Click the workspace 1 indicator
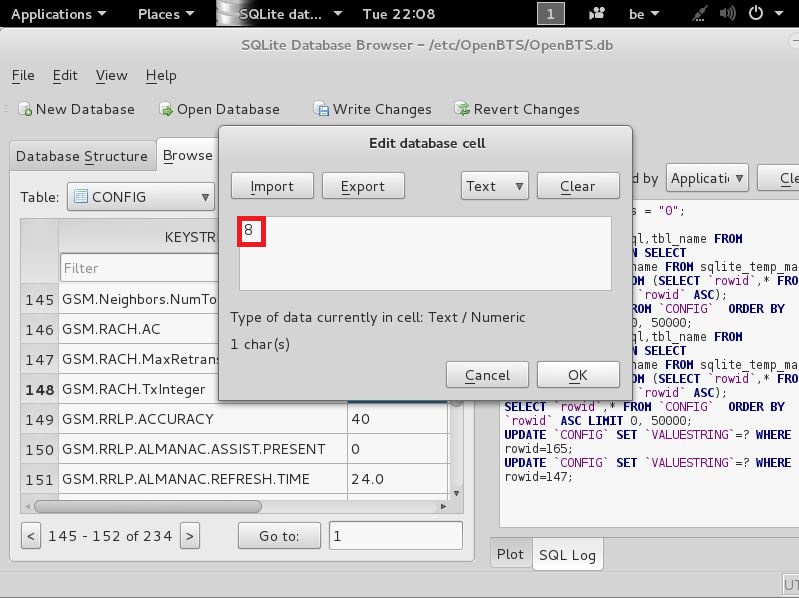The image size is (799, 598). 551,14
